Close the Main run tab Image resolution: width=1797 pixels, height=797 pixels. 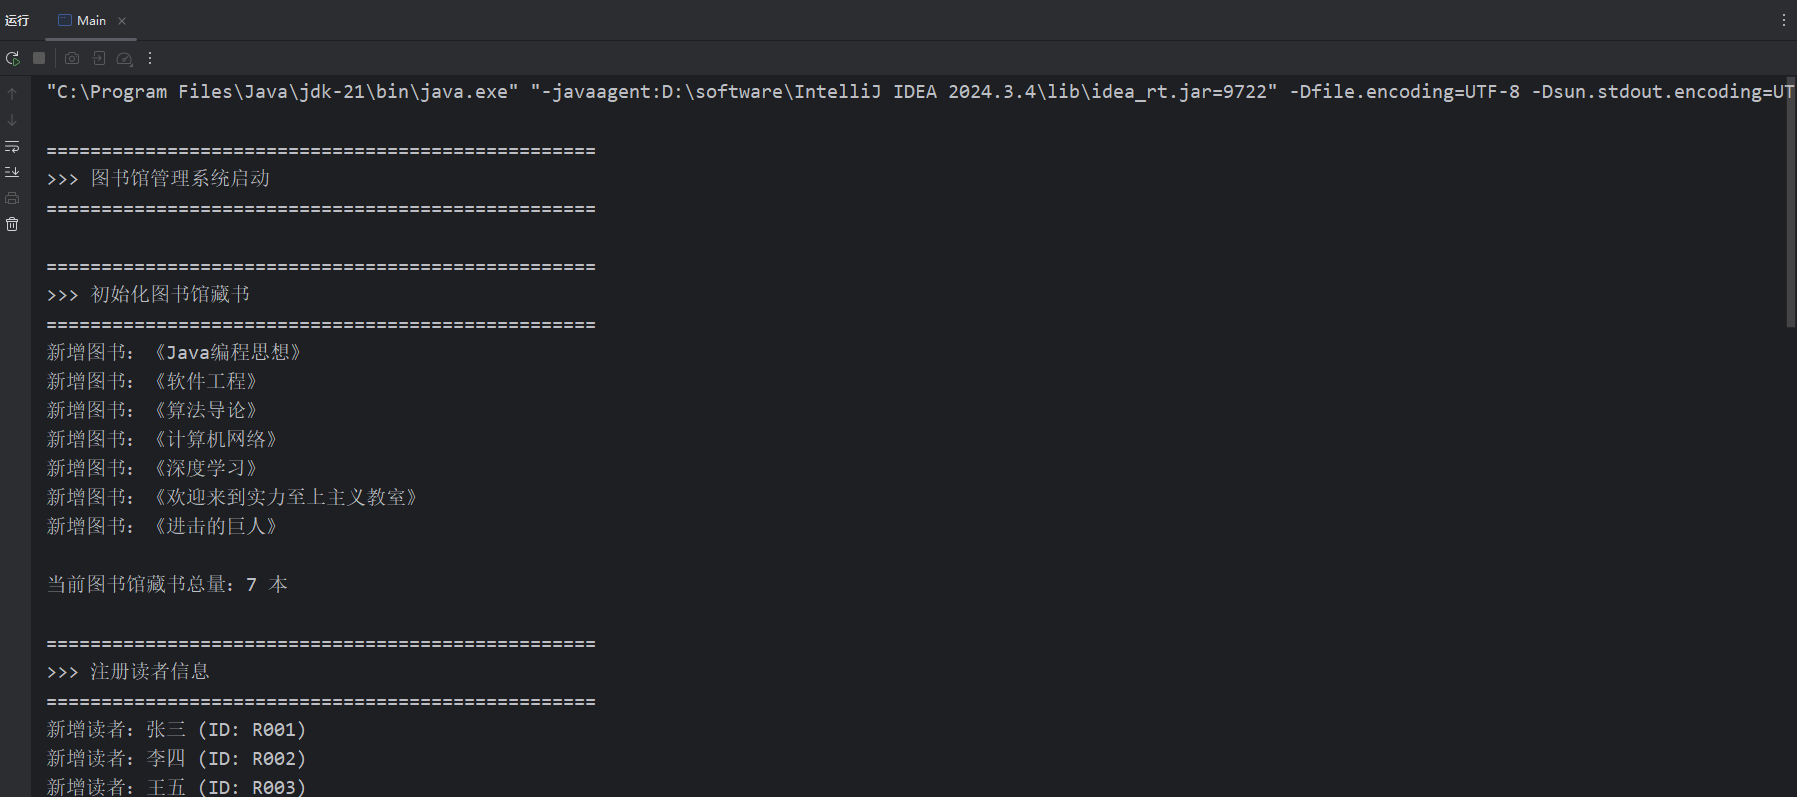tap(122, 21)
